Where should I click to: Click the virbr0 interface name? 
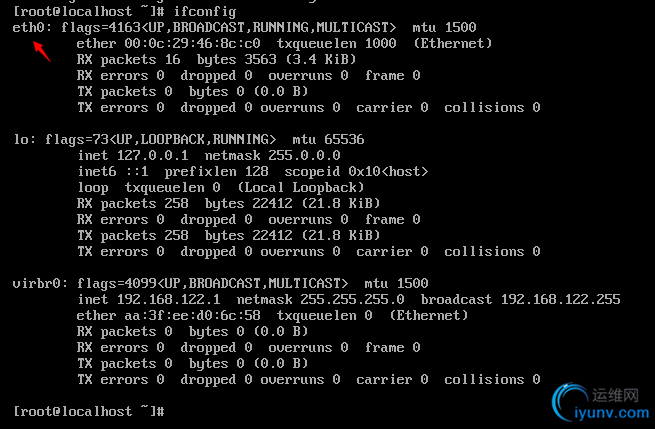[36, 283]
